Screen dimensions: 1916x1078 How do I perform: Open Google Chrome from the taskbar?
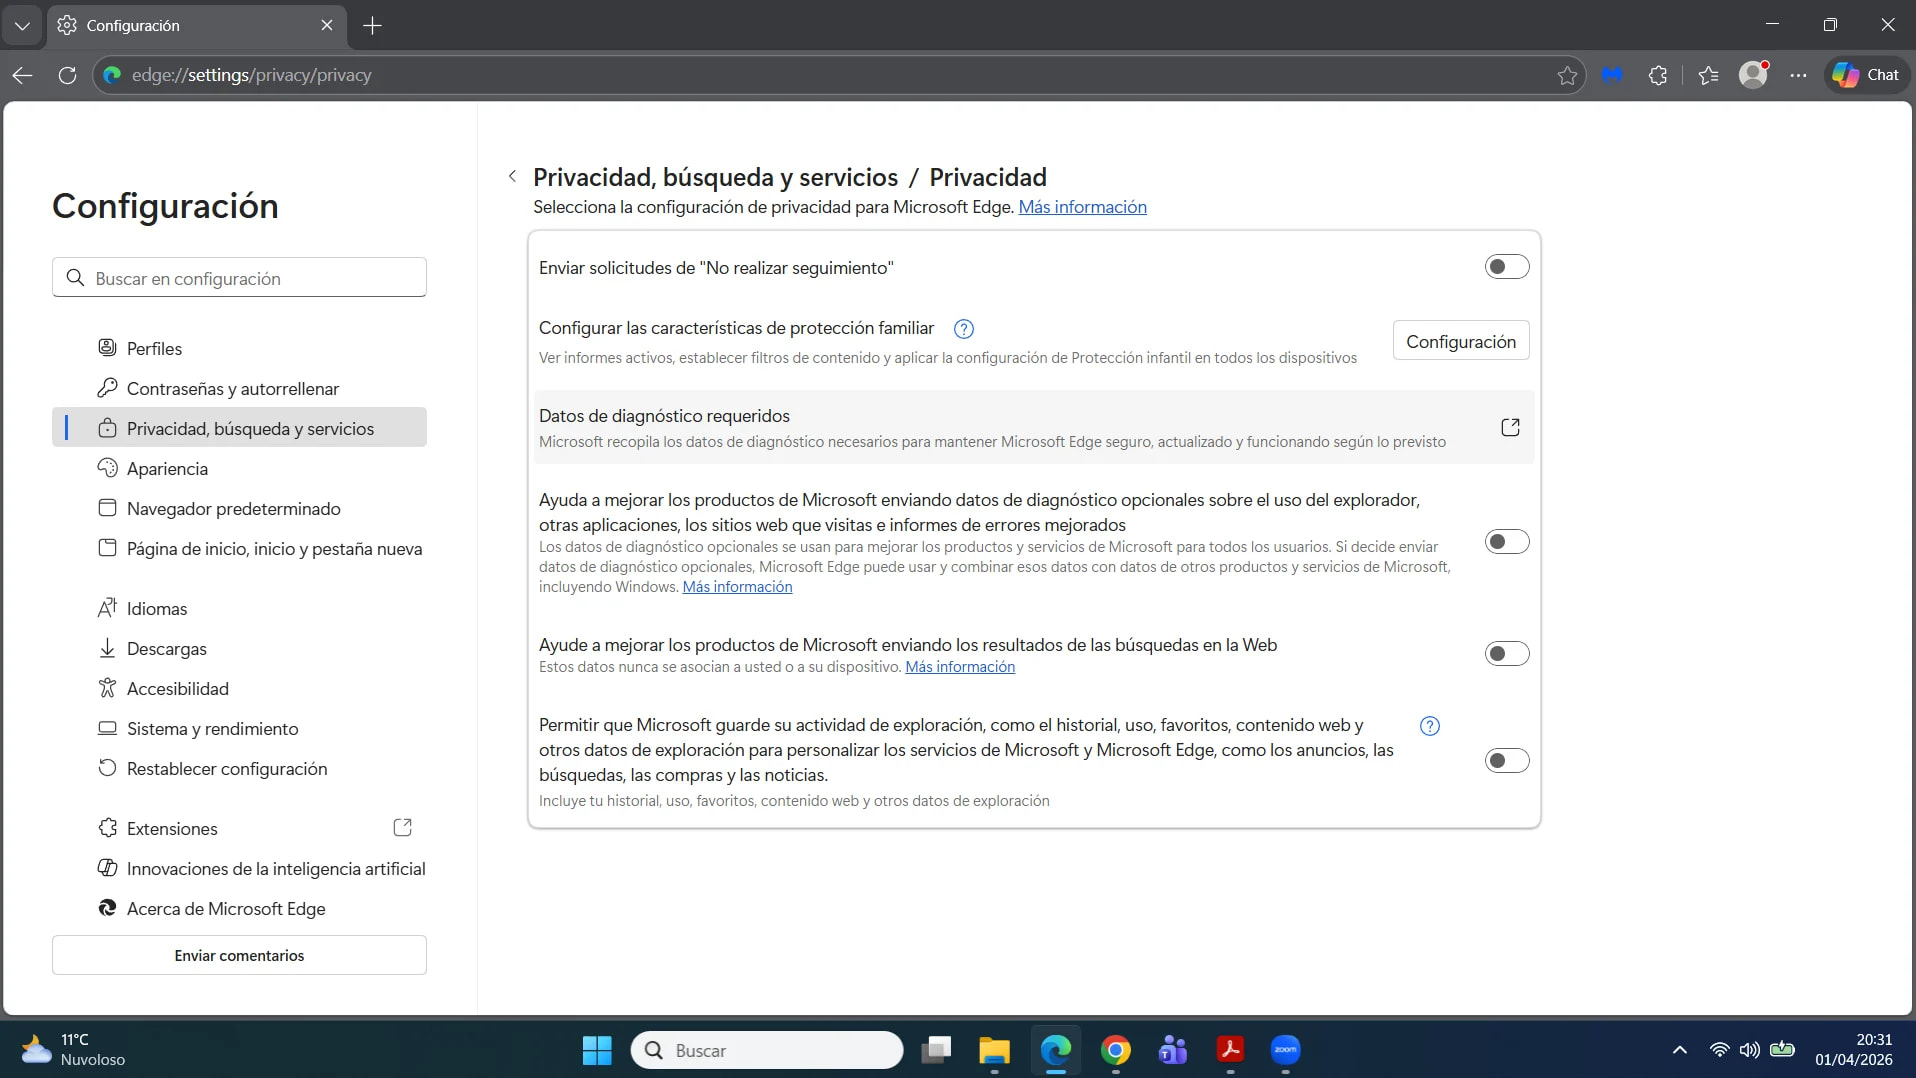click(x=1116, y=1050)
